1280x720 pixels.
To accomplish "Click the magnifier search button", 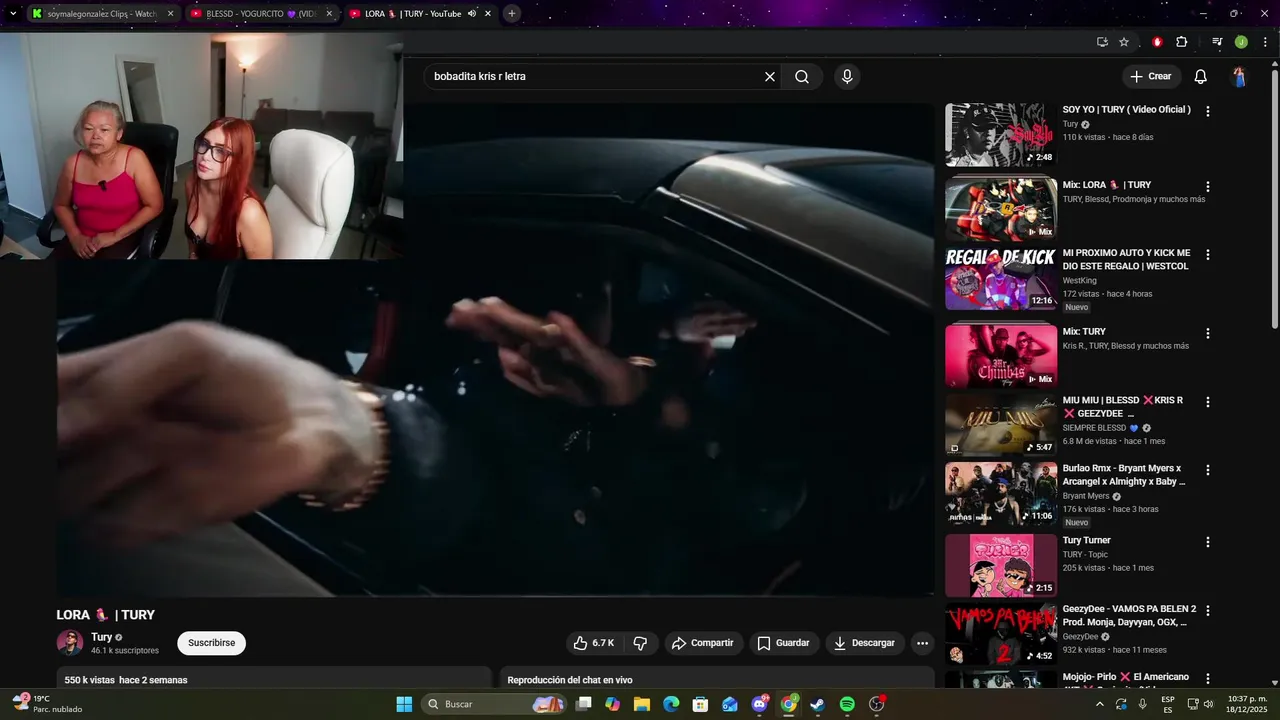I will coord(802,77).
